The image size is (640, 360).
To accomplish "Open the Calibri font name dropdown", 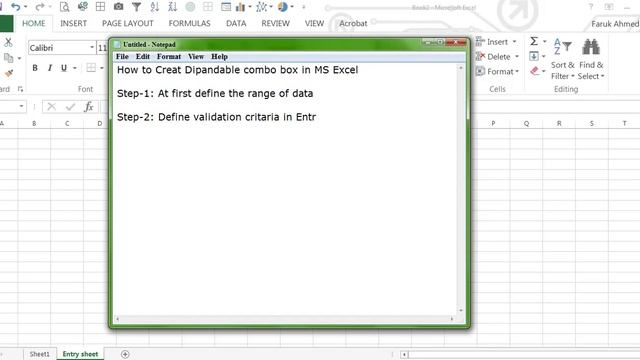I will click(92, 48).
